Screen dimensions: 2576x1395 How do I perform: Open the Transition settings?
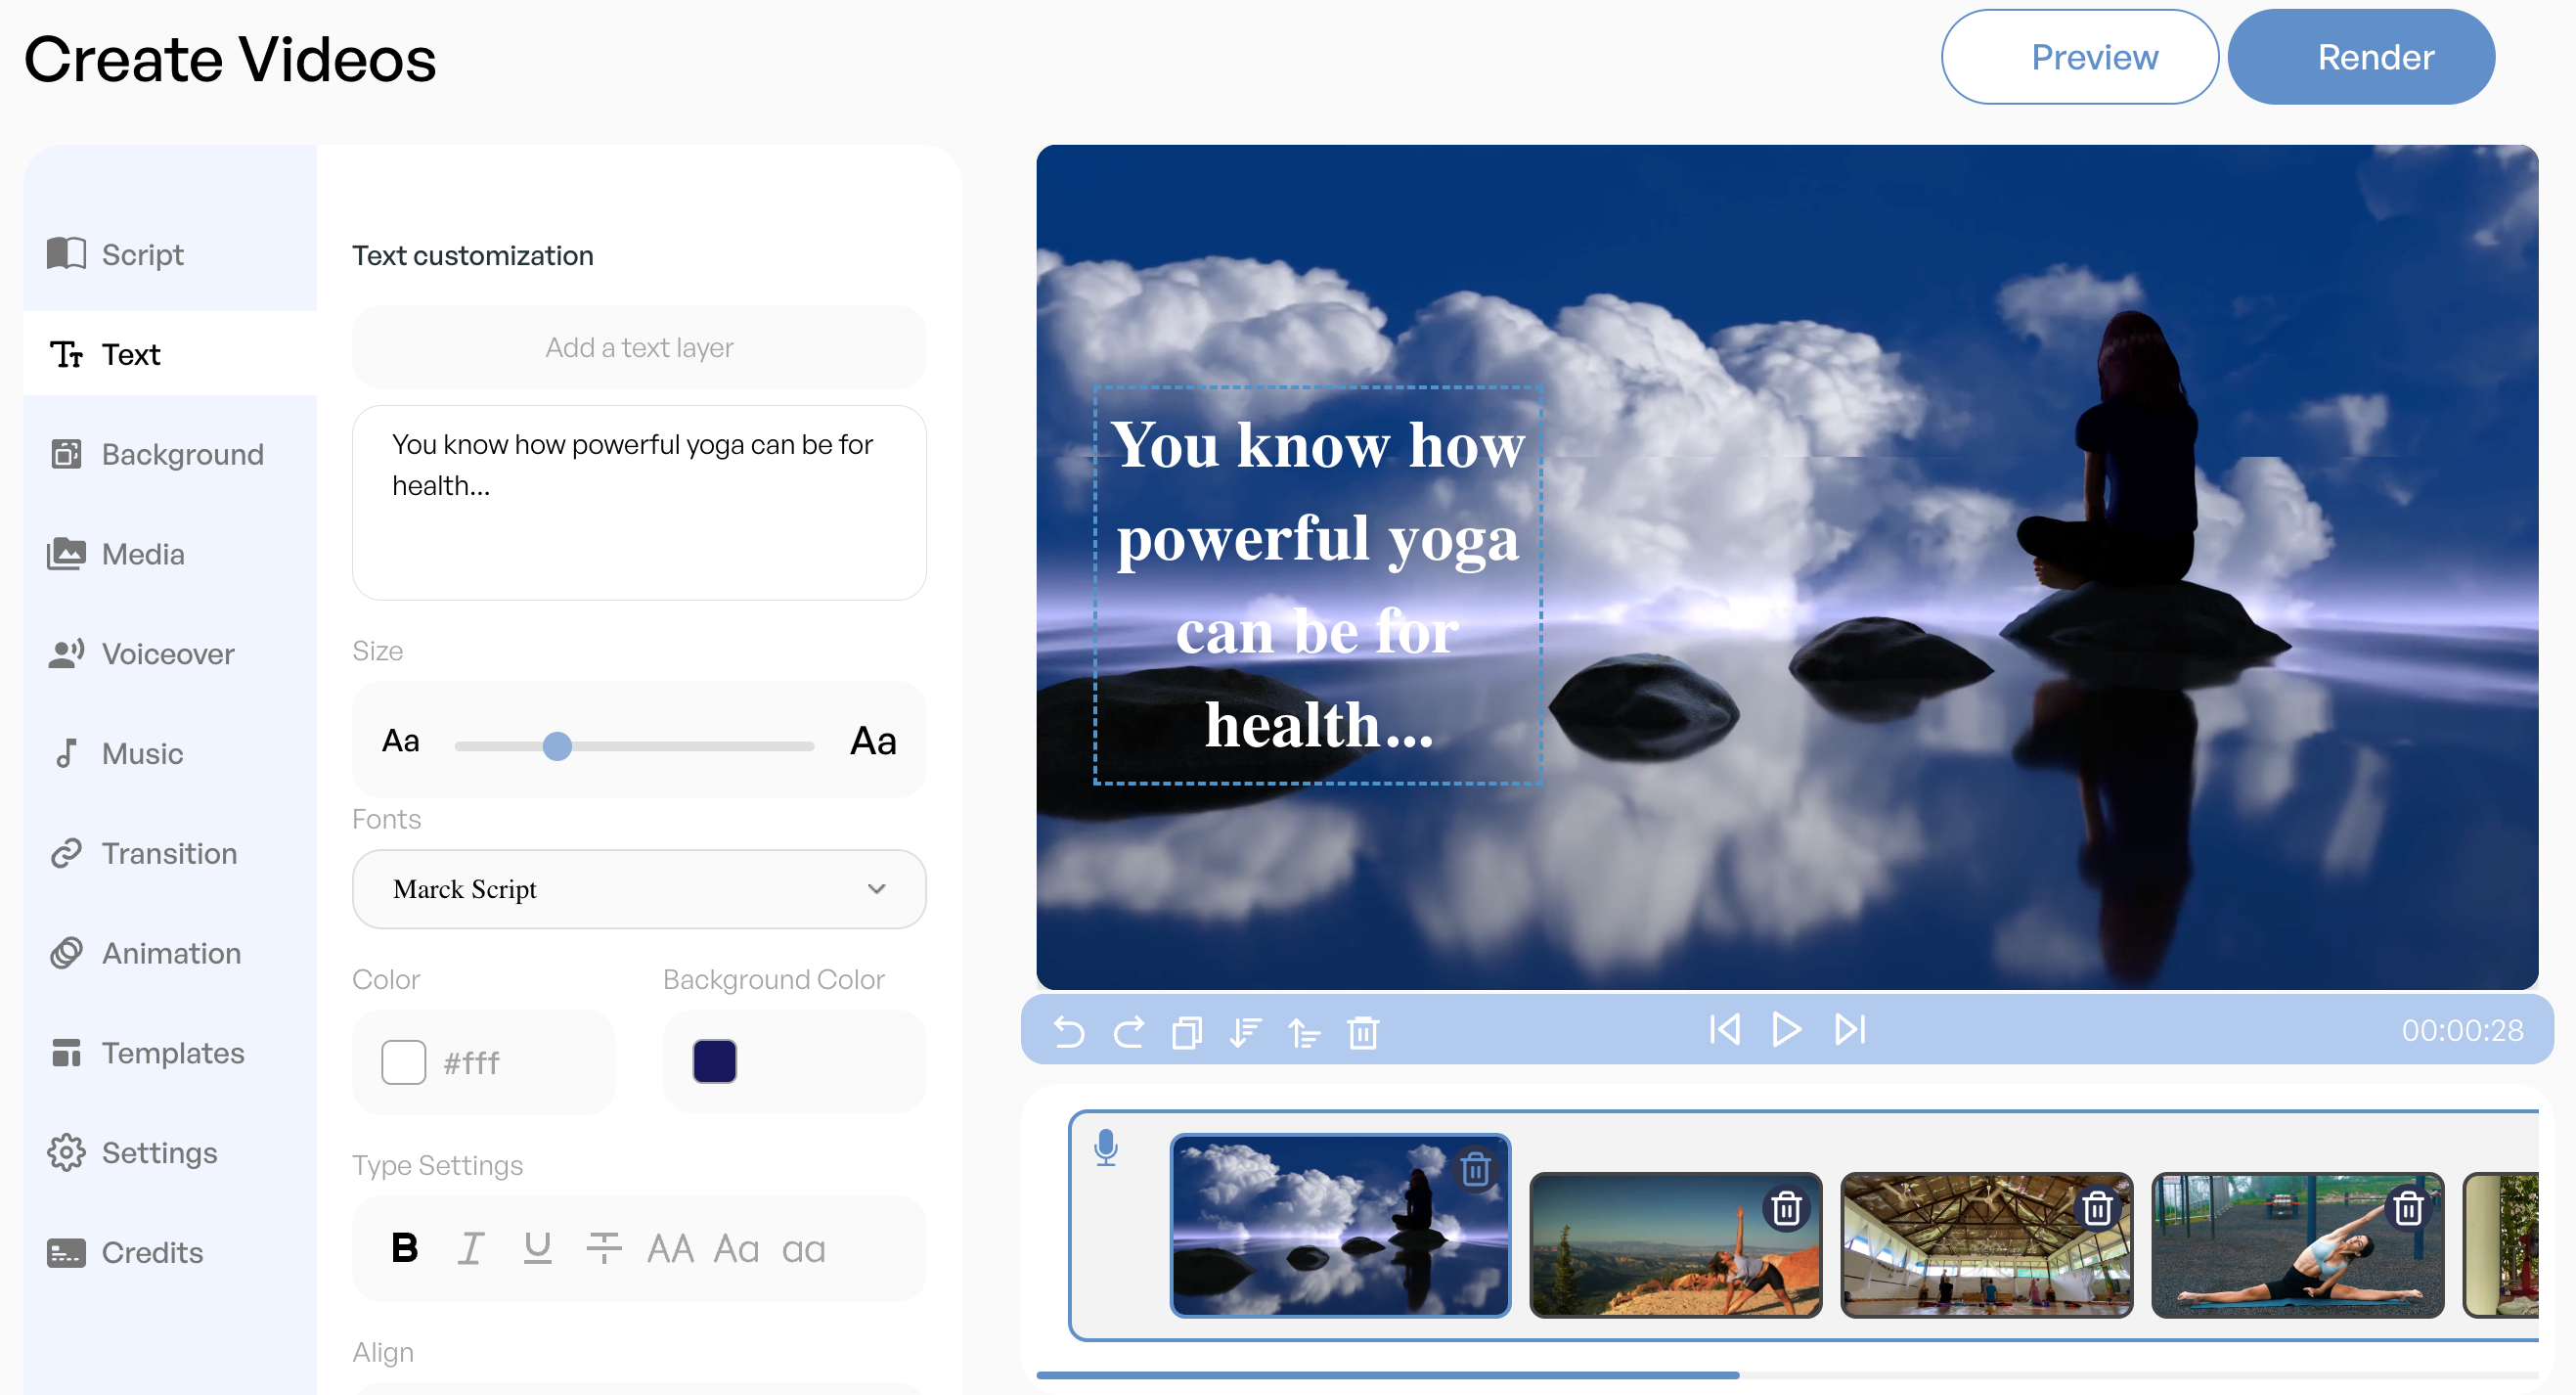143,853
